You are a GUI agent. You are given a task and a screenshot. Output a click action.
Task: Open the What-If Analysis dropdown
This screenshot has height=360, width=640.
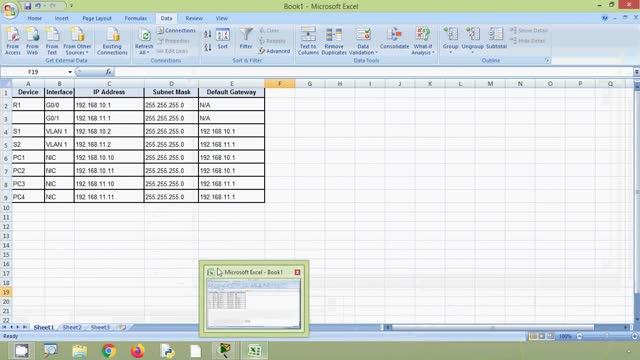click(x=422, y=41)
